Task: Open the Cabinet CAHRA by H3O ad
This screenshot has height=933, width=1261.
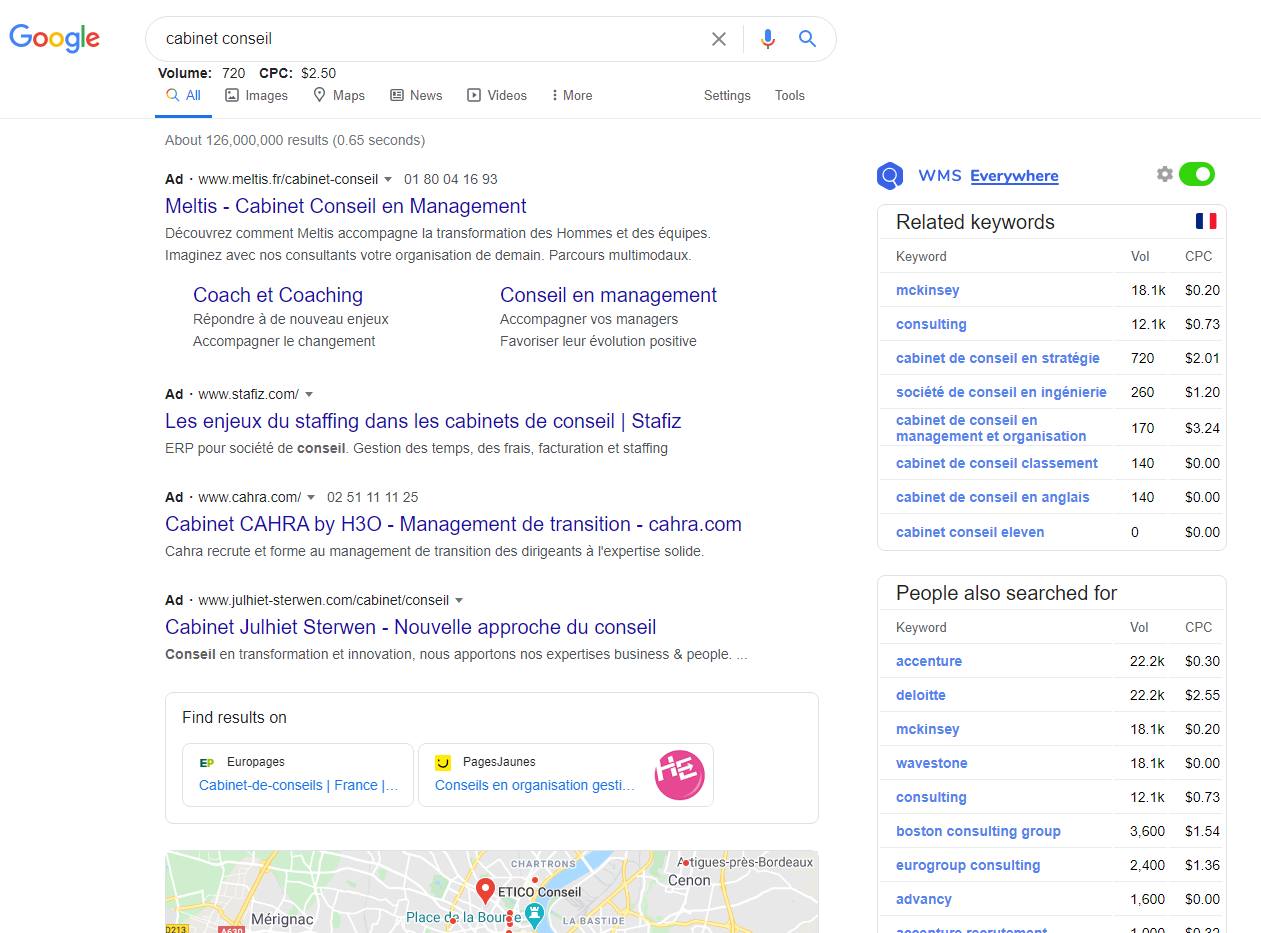Action: (x=453, y=524)
